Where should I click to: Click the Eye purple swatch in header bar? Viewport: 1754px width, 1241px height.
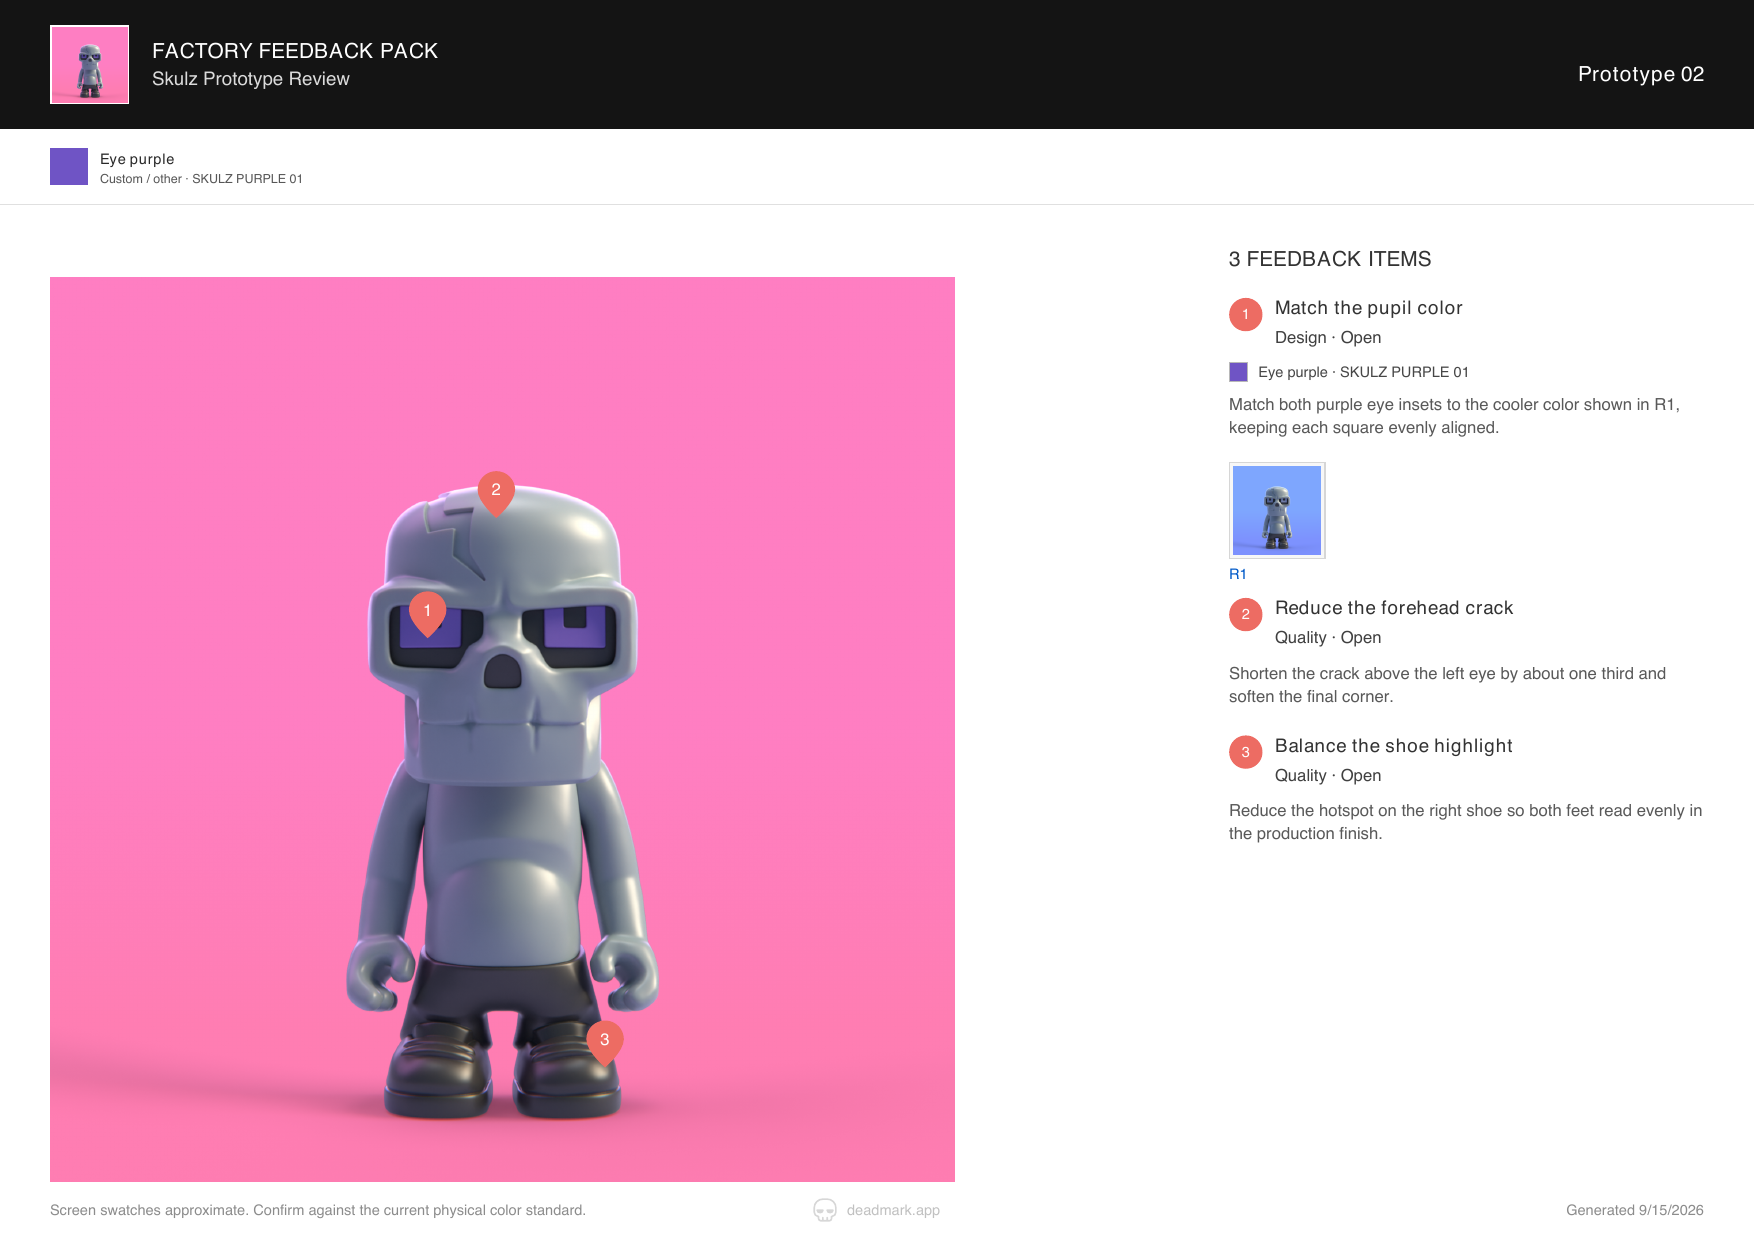[x=69, y=166]
